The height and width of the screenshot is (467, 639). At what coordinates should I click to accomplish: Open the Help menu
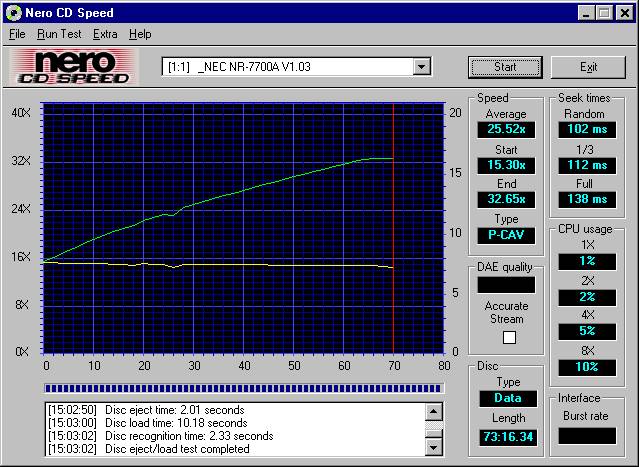click(140, 34)
